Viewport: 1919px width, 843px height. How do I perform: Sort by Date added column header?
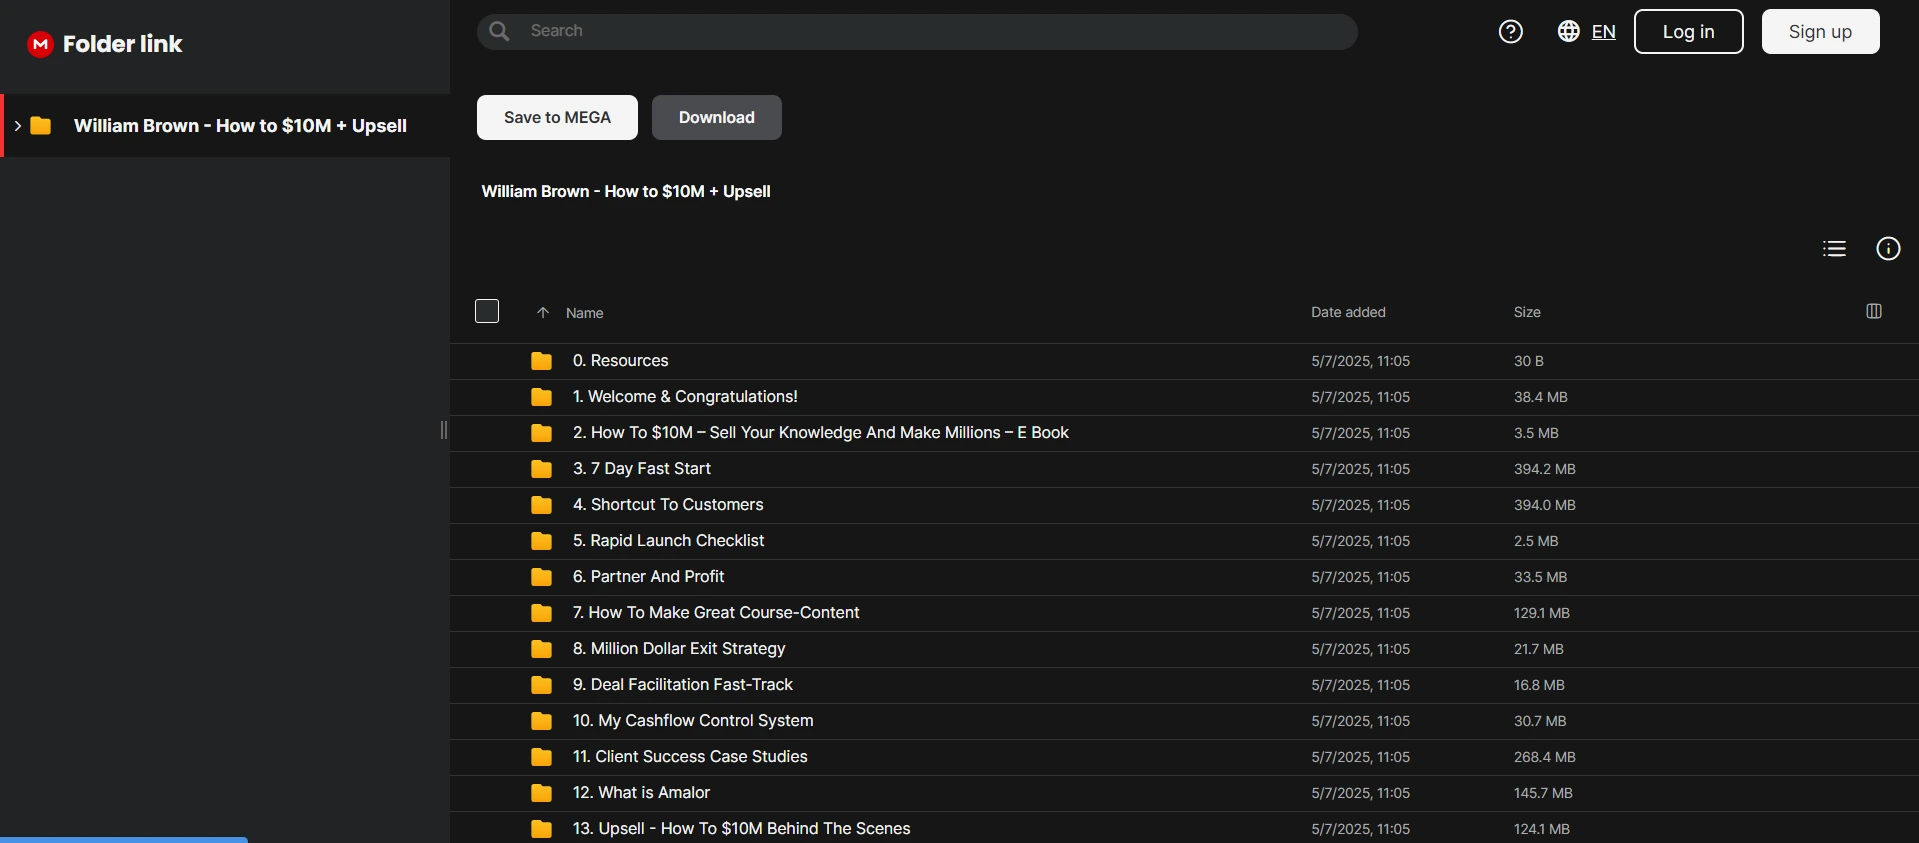click(1348, 312)
